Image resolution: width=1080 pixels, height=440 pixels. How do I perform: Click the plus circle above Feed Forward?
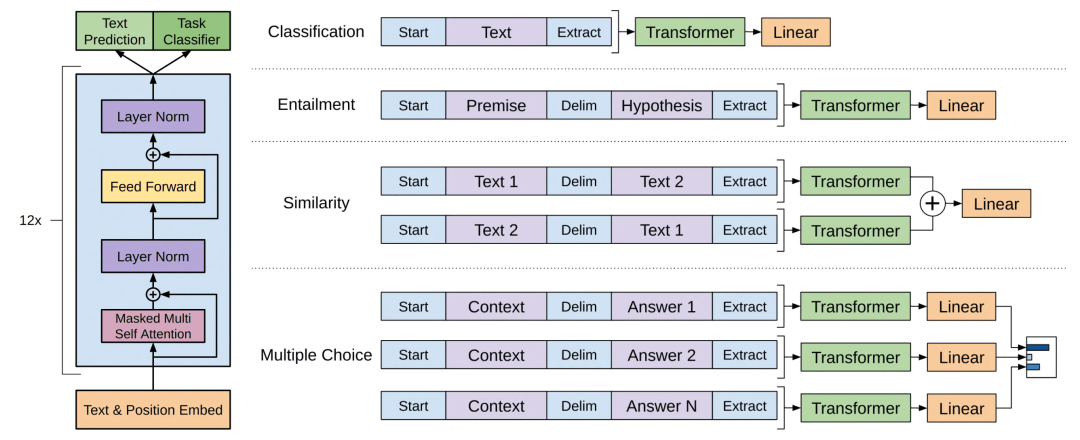click(x=153, y=155)
